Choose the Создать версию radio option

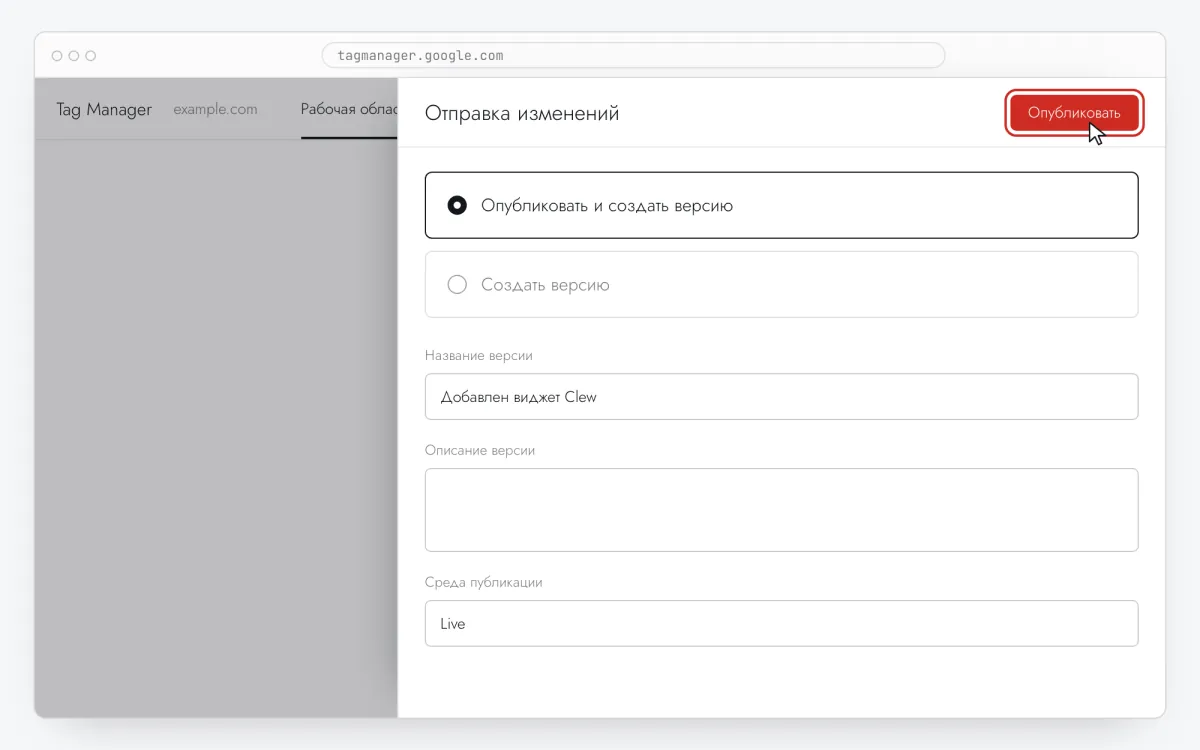[781, 284]
